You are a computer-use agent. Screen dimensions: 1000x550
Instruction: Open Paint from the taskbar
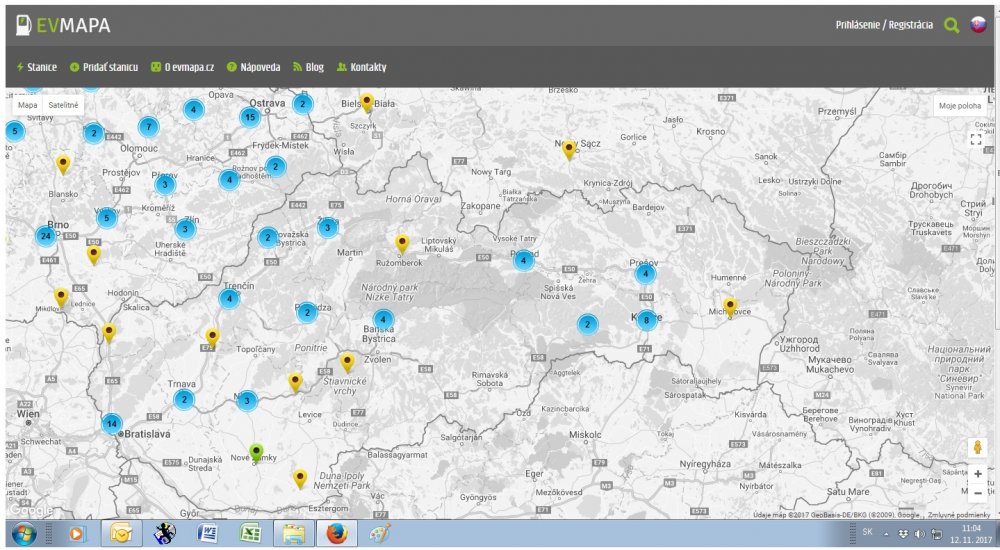pos(379,533)
